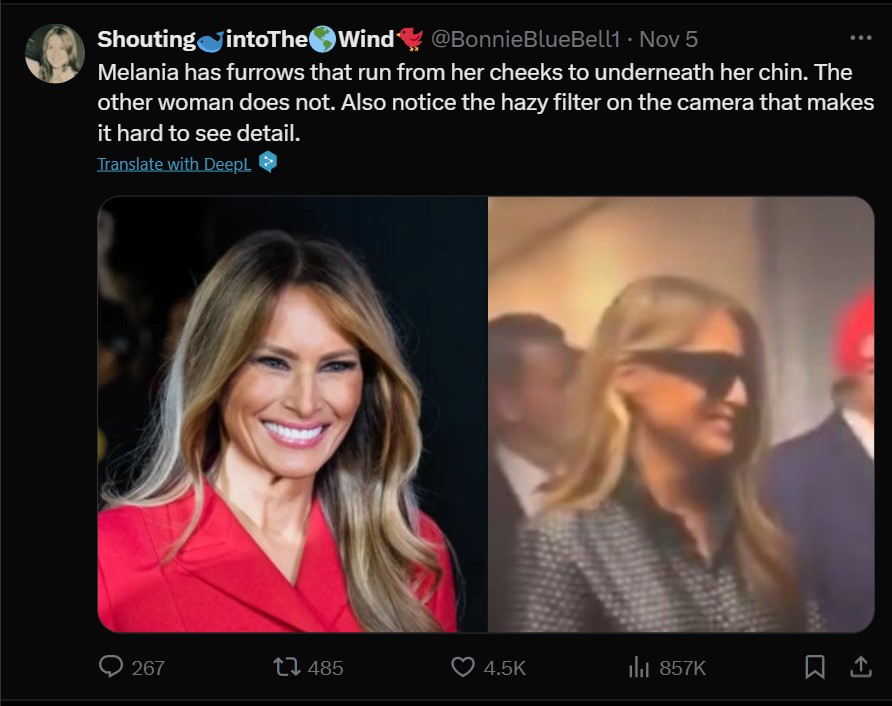892x706 pixels.
Task: Bookmark this post
Action: click(815, 666)
